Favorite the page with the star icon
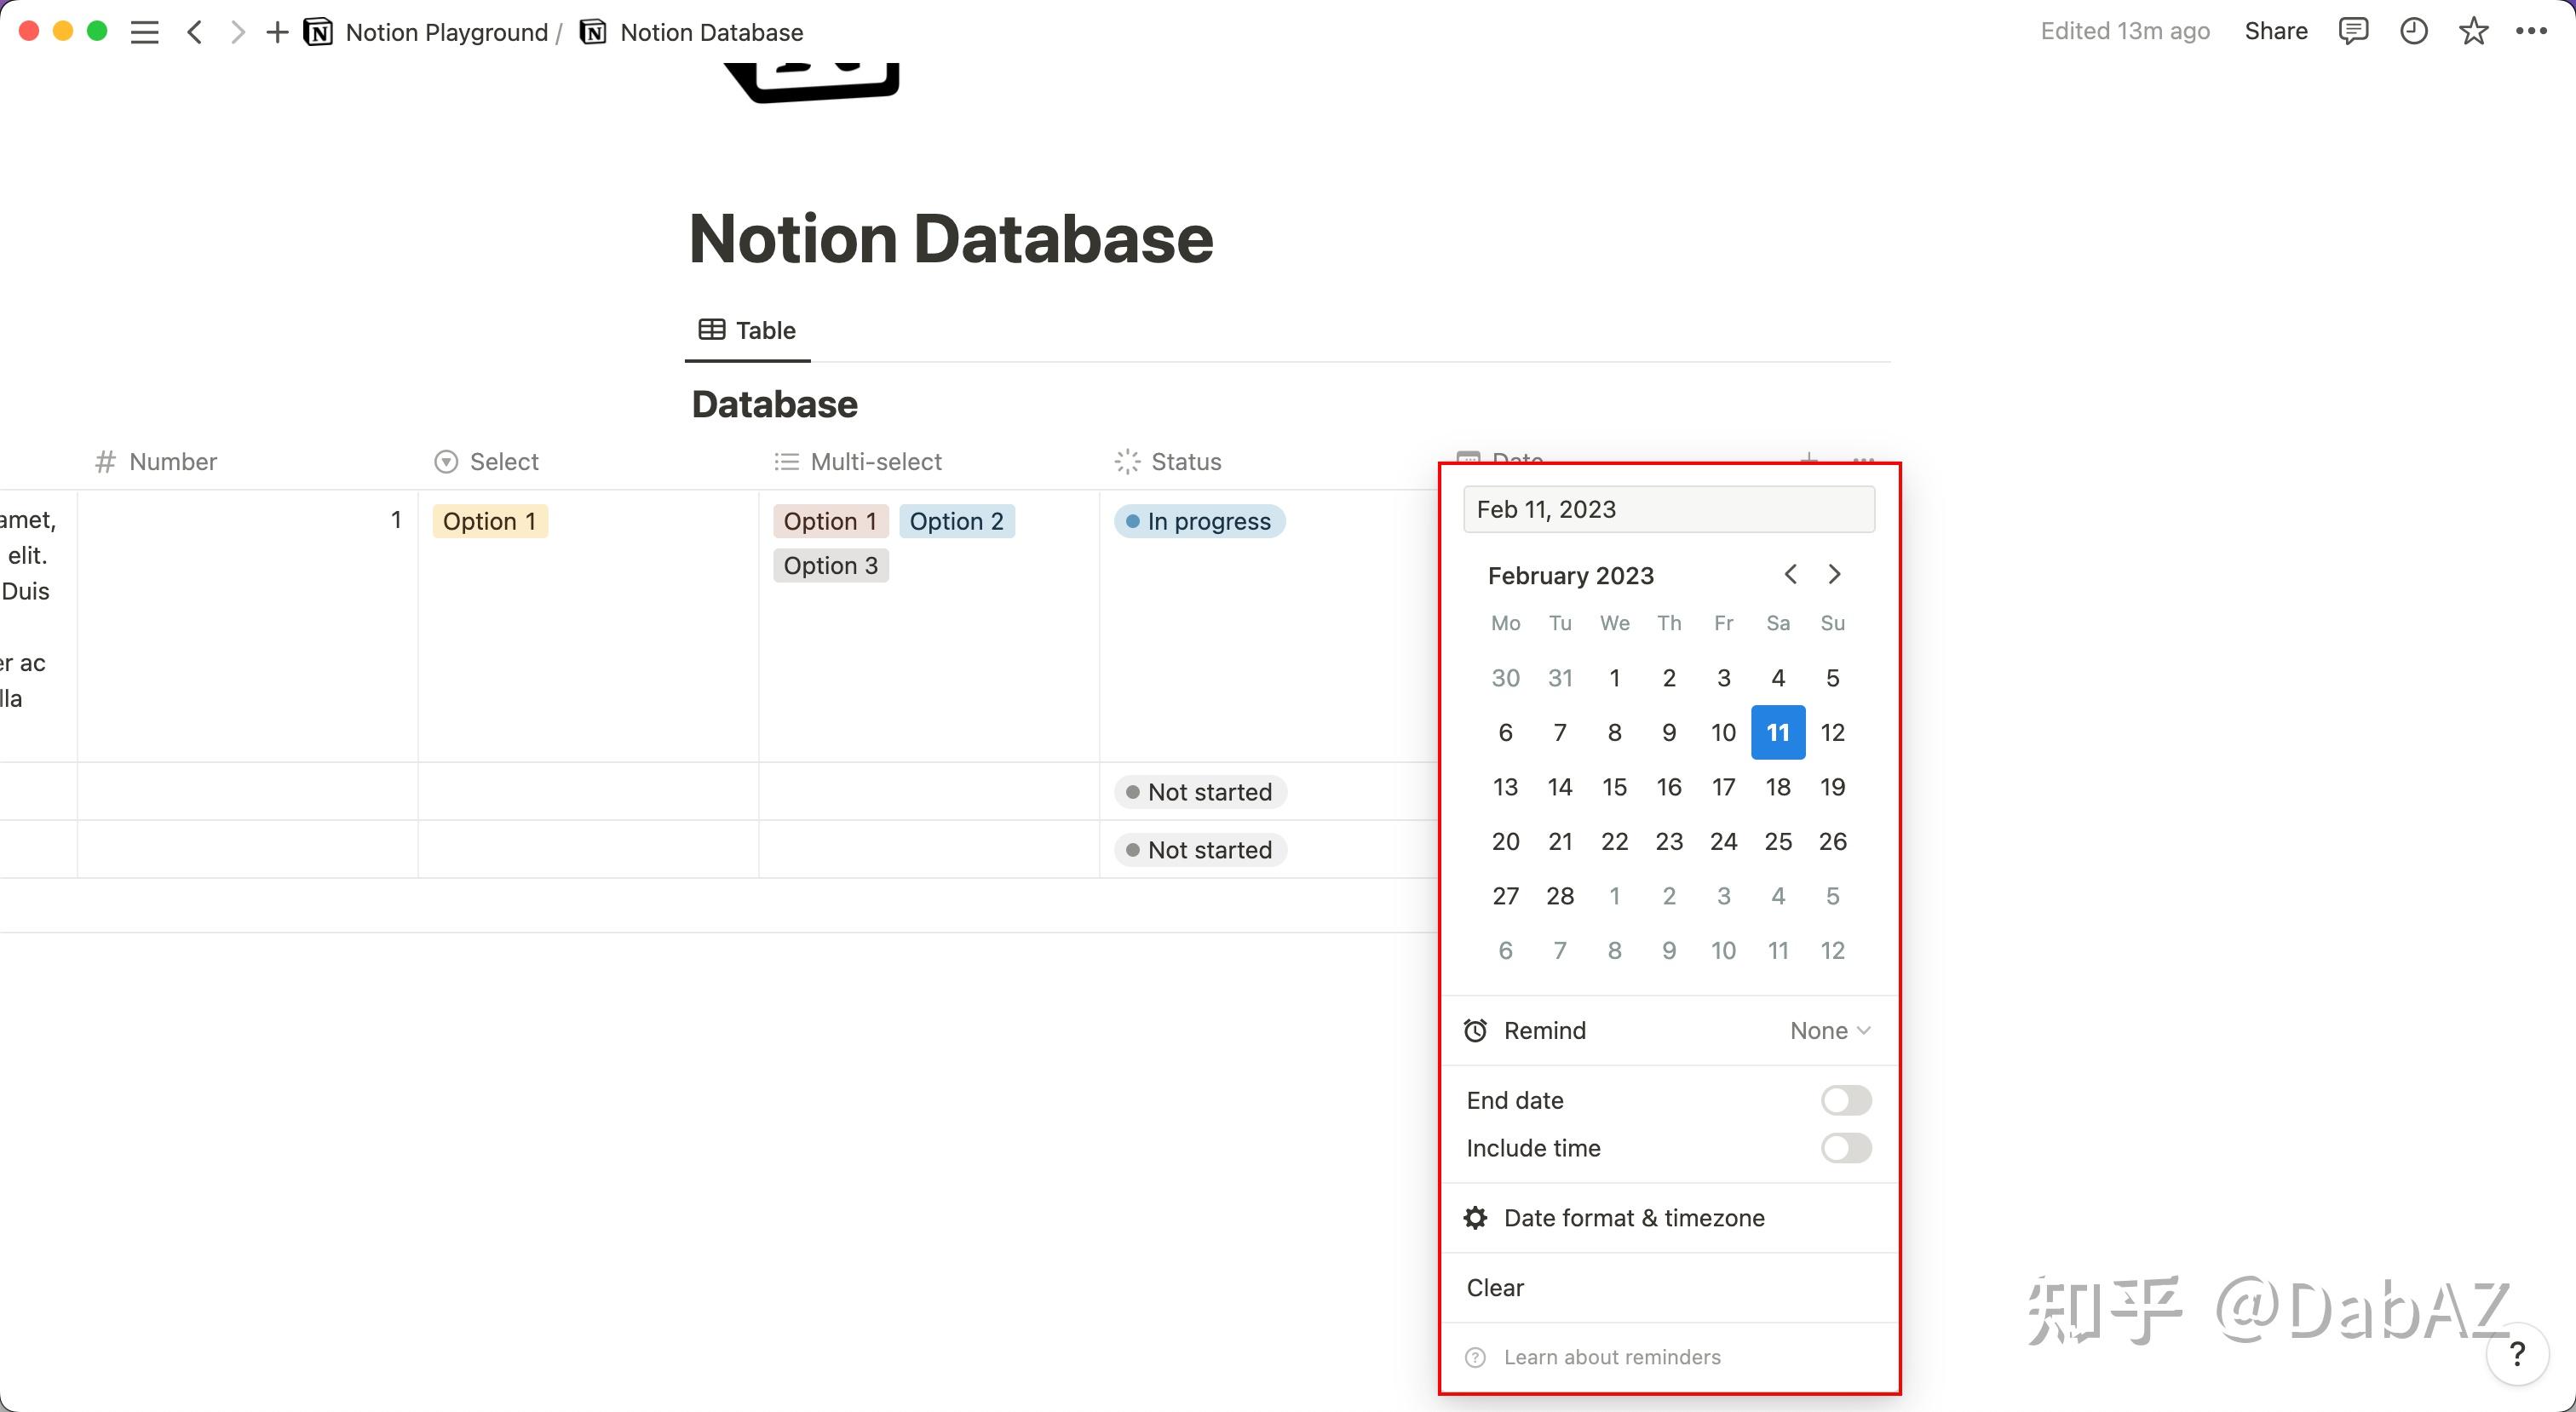This screenshot has width=2576, height=1412. 2473,31
